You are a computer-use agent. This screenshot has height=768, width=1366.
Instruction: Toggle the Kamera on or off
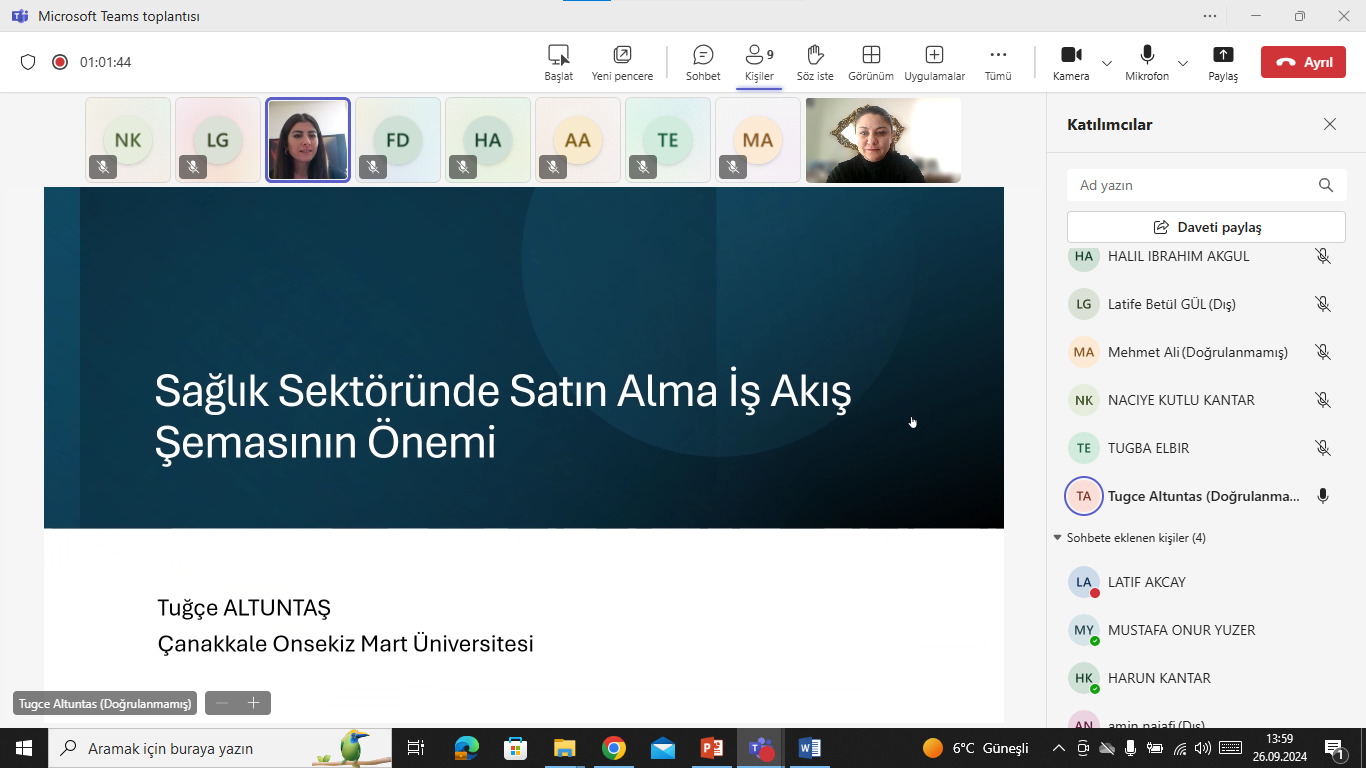[x=1071, y=62]
